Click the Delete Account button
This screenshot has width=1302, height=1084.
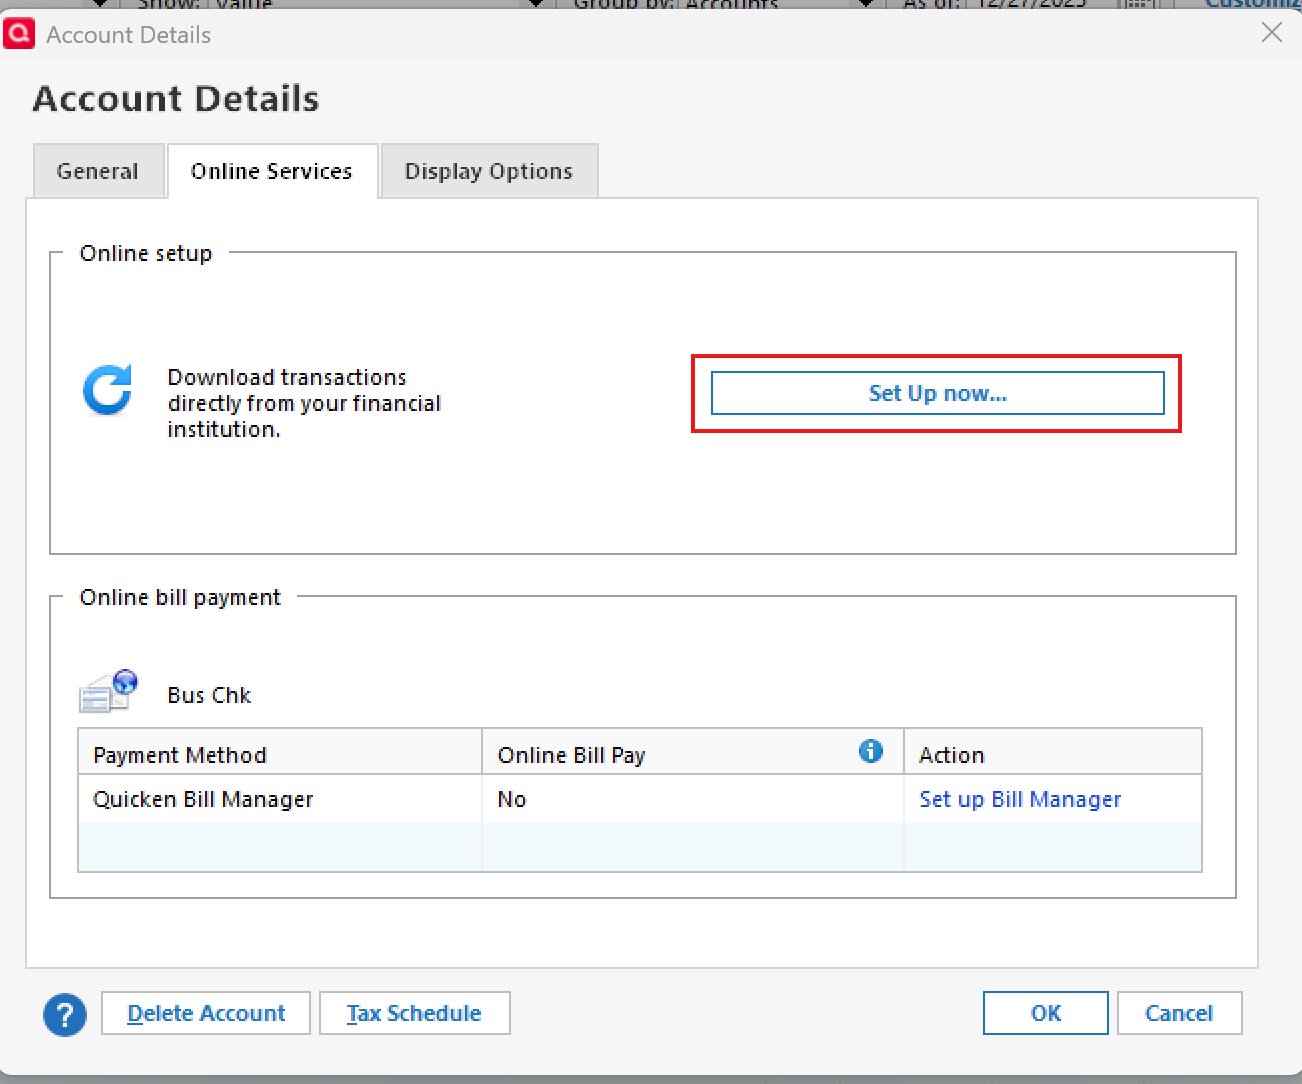point(206,1013)
